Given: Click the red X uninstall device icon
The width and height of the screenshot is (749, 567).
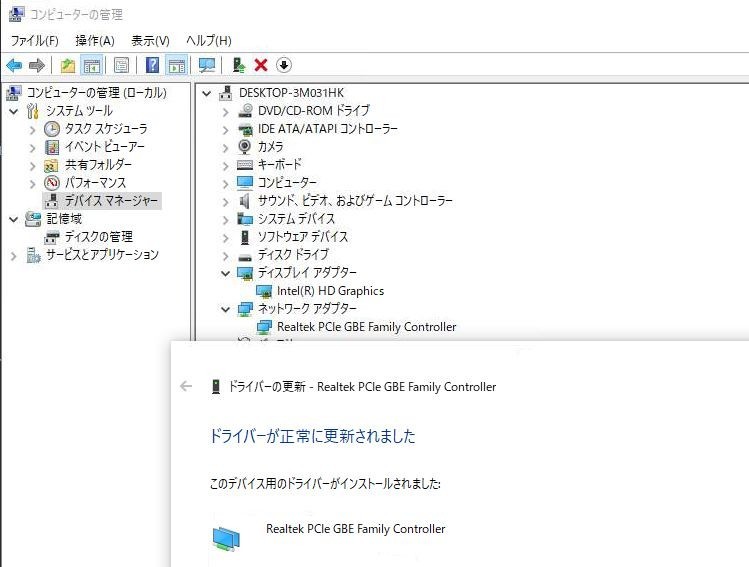Looking at the screenshot, I should (x=261, y=65).
